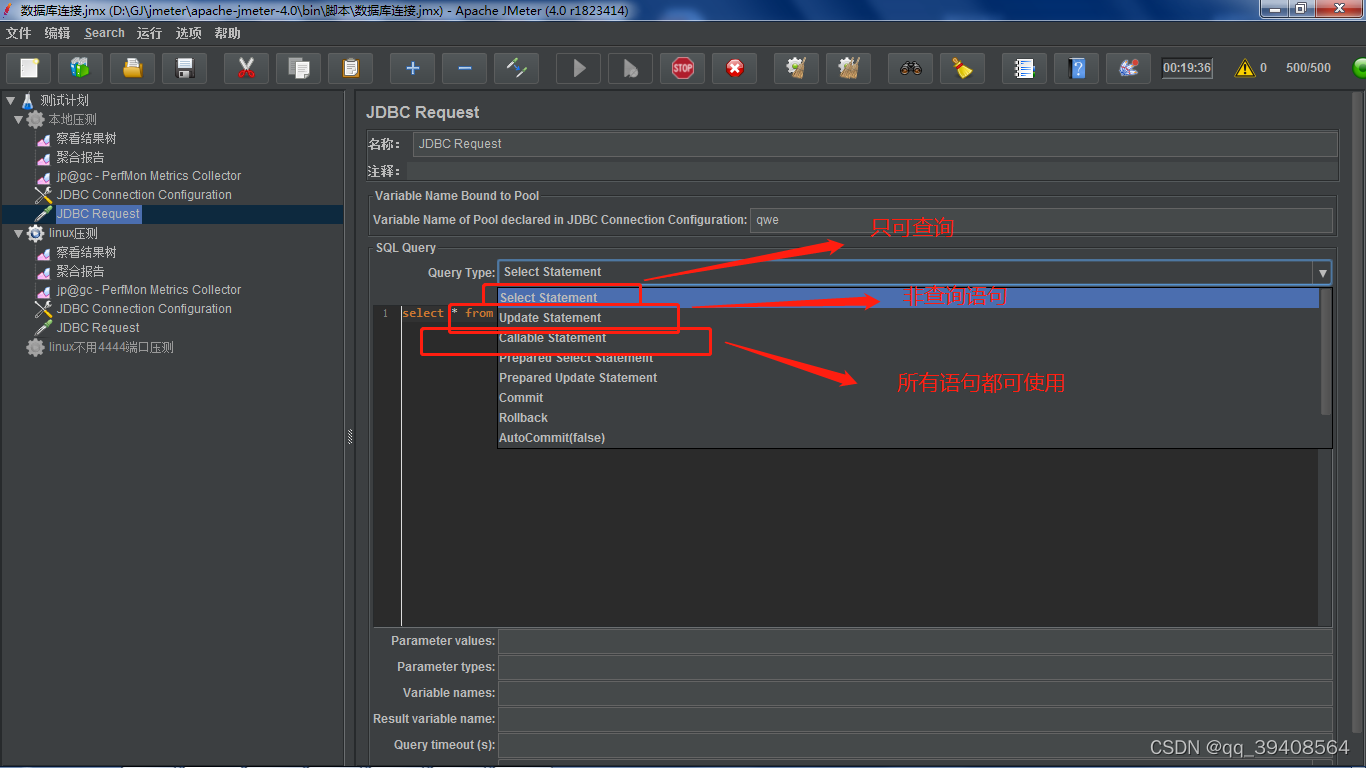The image size is (1366, 768).
Task: Stop the test with STOP icon
Action: tap(682, 68)
